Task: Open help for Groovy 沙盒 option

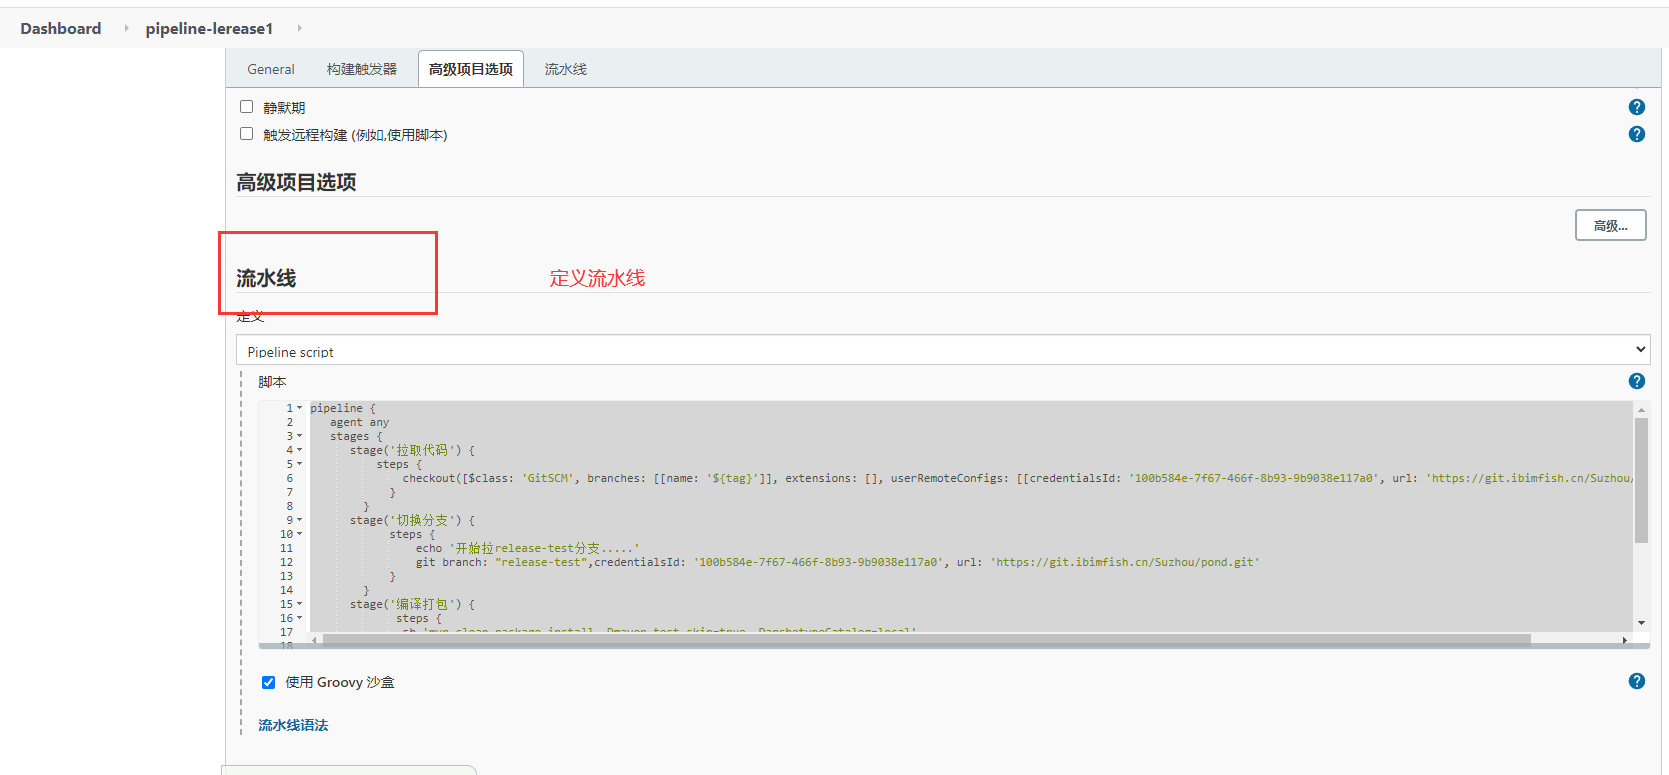Action: [x=1636, y=681]
